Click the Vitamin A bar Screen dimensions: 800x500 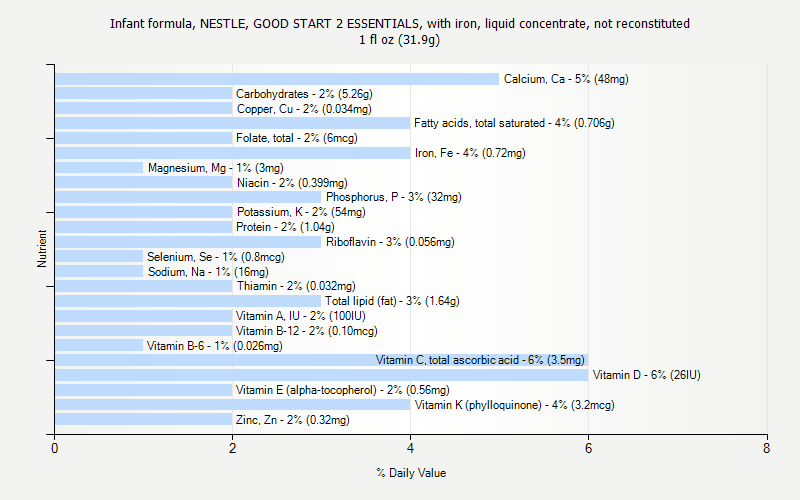[x=144, y=315]
